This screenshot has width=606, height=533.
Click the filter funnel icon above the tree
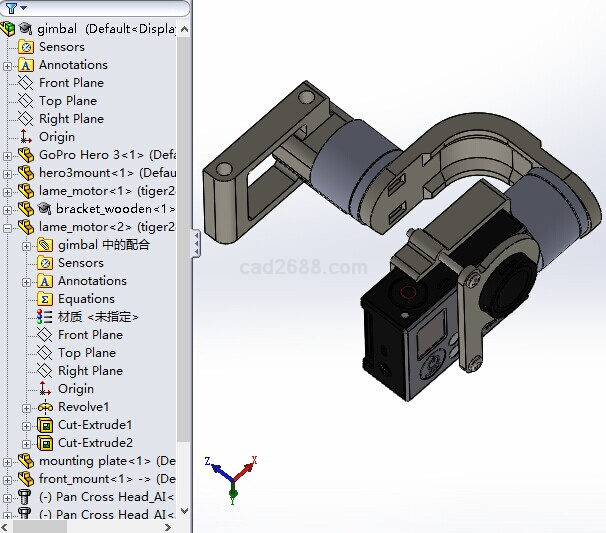(10, 8)
